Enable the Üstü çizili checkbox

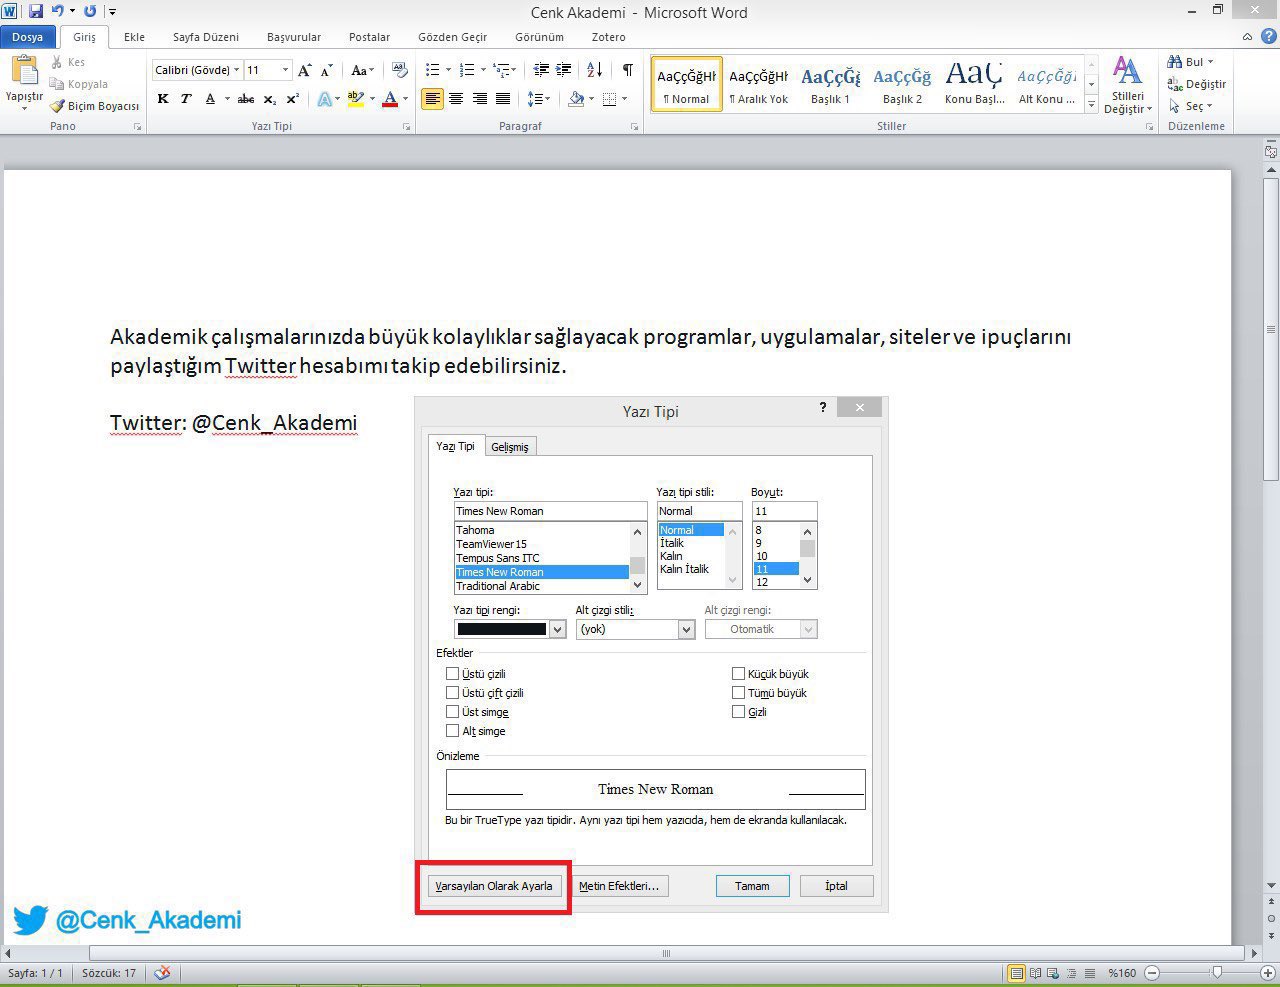click(453, 674)
